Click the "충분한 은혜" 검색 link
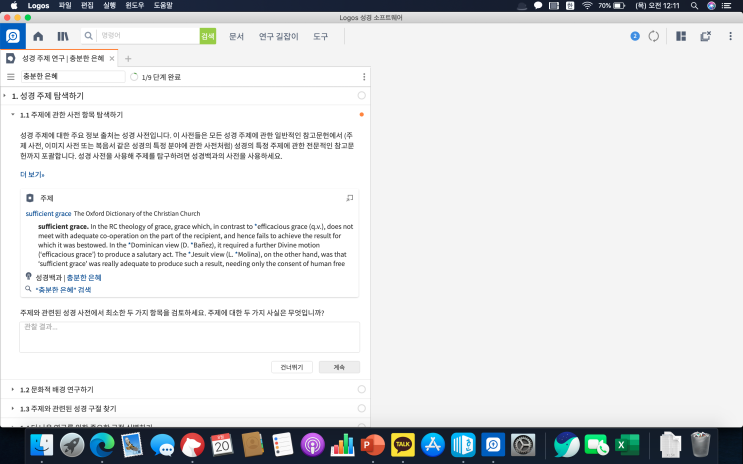743x464 pixels. click(63, 290)
